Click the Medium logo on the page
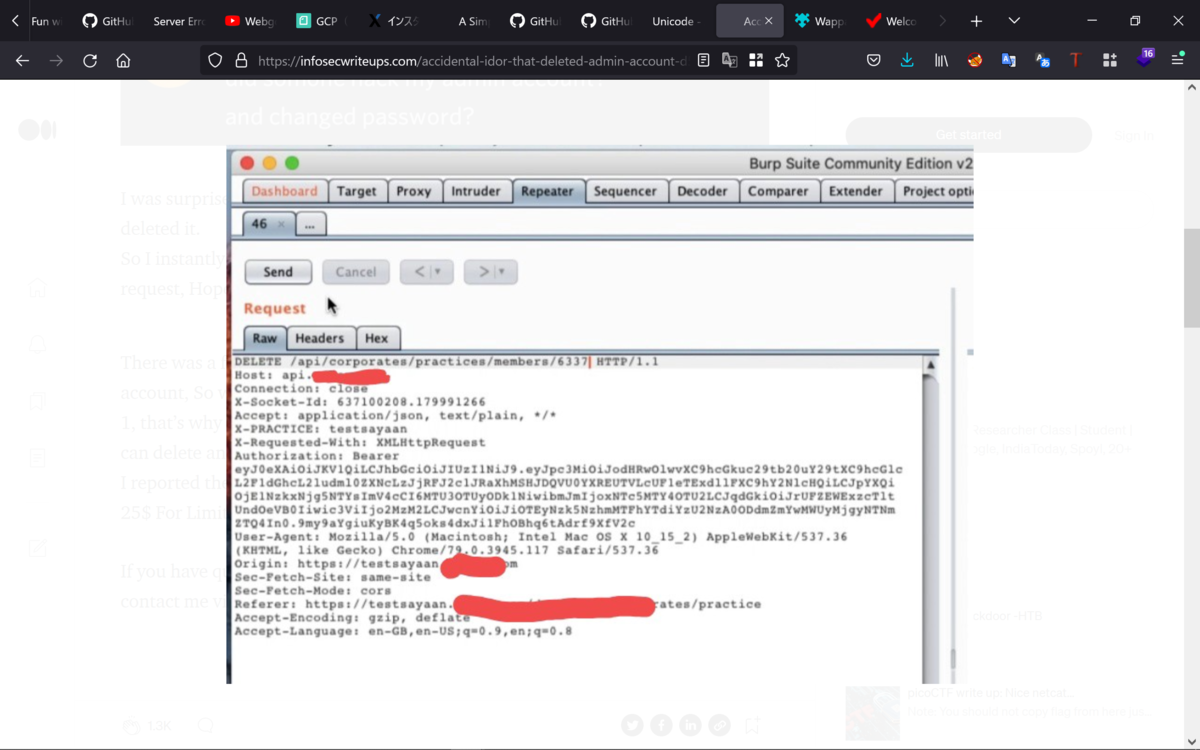The height and width of the screenshot is (750, 1200). 37,130
